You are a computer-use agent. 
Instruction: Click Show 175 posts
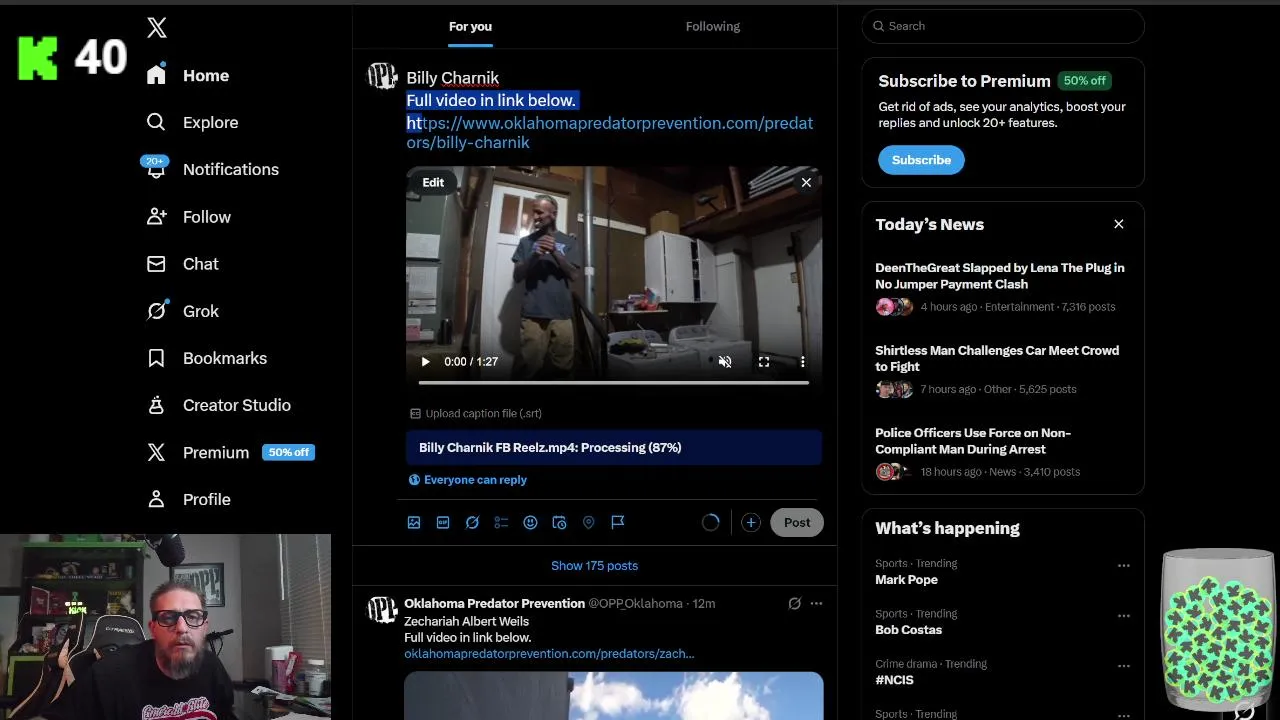pyautogui.click(x=594, y=566)
